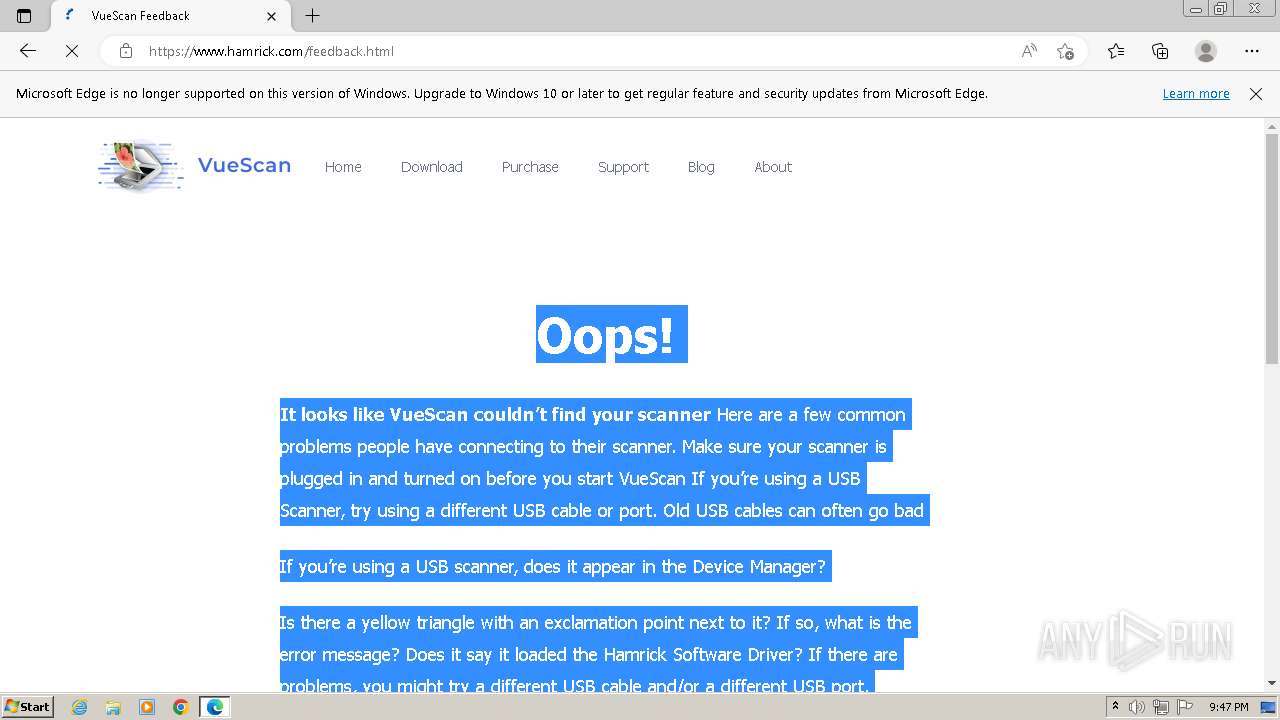Screen dimensions: 1280x720
Task: Open a new tab with plus icon
Action: pos(313,16)
